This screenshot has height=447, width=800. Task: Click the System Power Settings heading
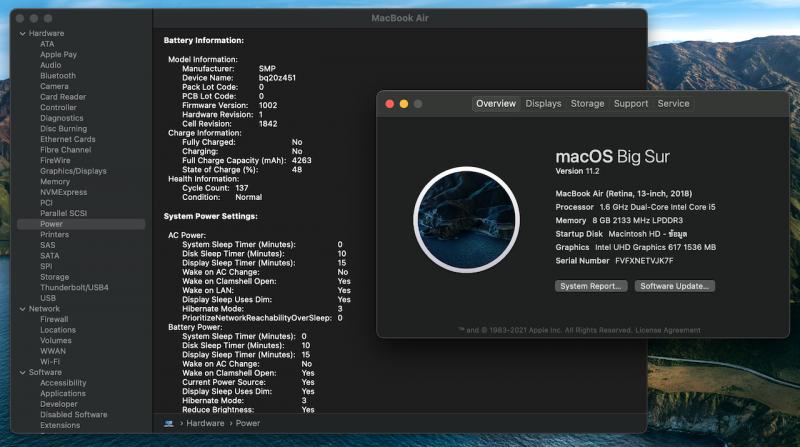point(210,216)
